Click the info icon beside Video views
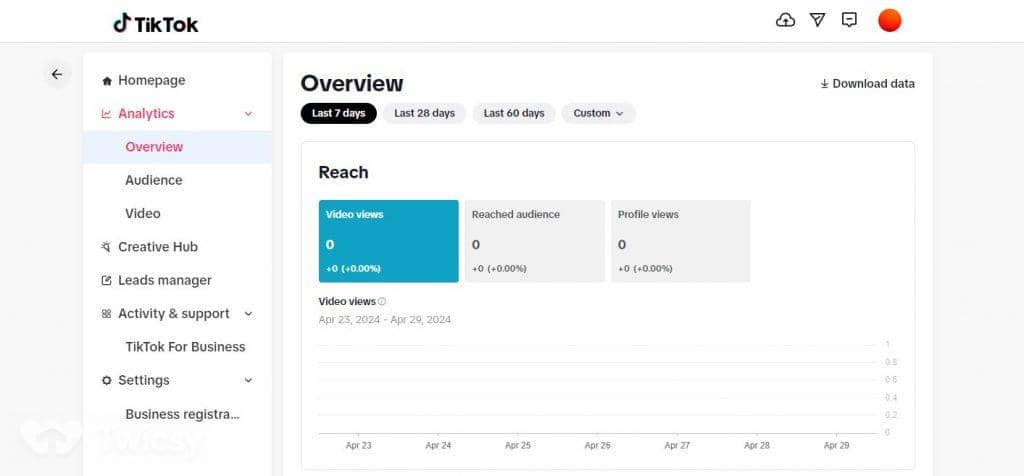The height and width of the screenshot is (476, 1024). (382, 302)
